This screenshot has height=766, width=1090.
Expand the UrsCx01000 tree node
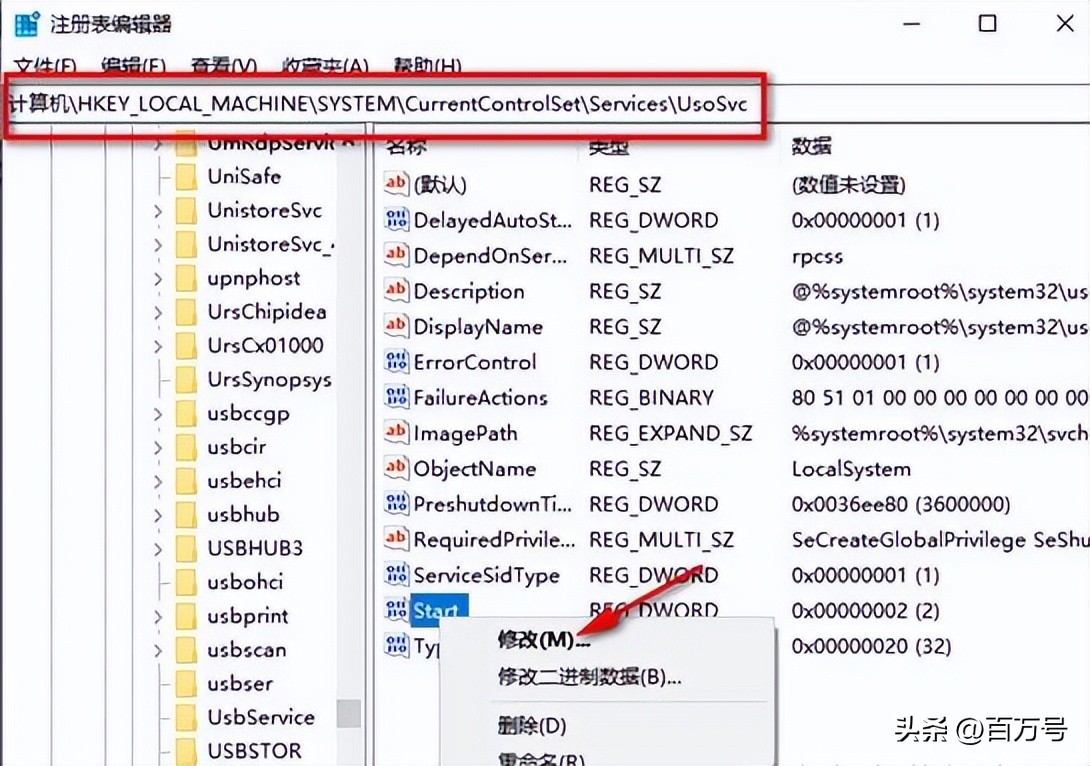pyautogui.click(x=158, y=346)
